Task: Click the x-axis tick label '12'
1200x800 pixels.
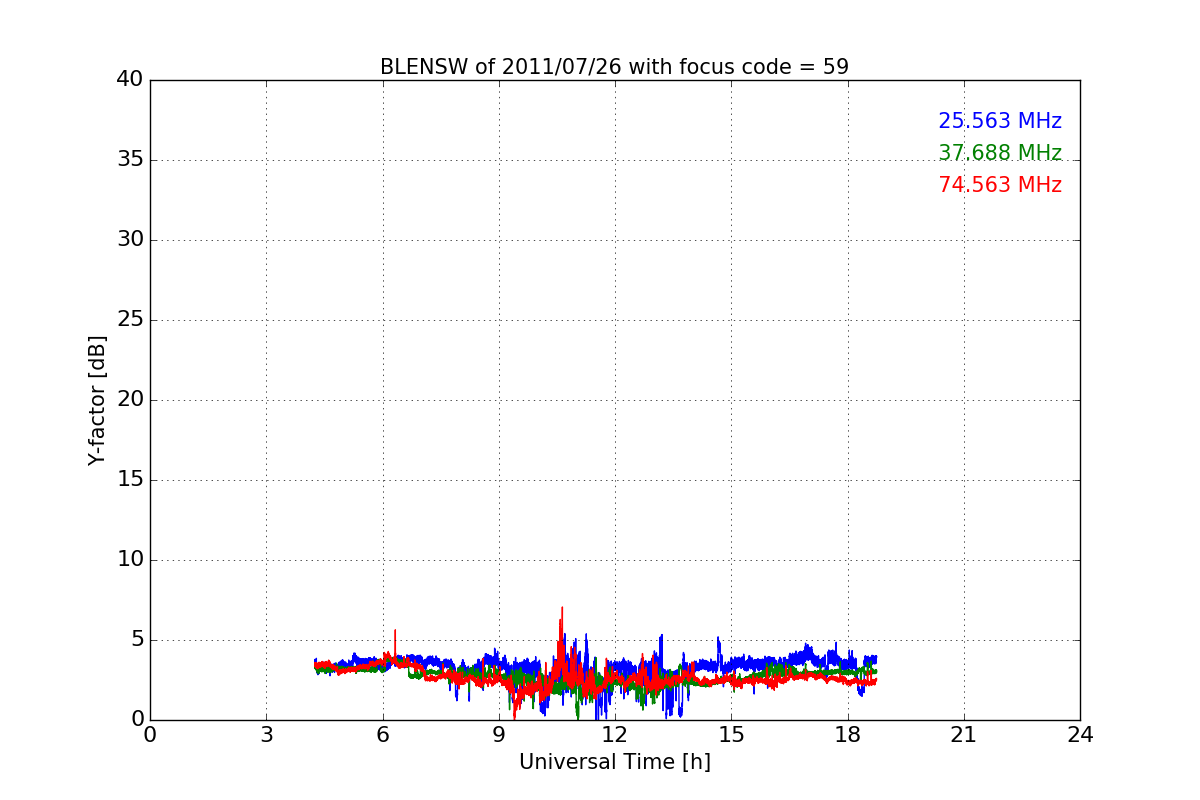Action: [x=615, y=735]
